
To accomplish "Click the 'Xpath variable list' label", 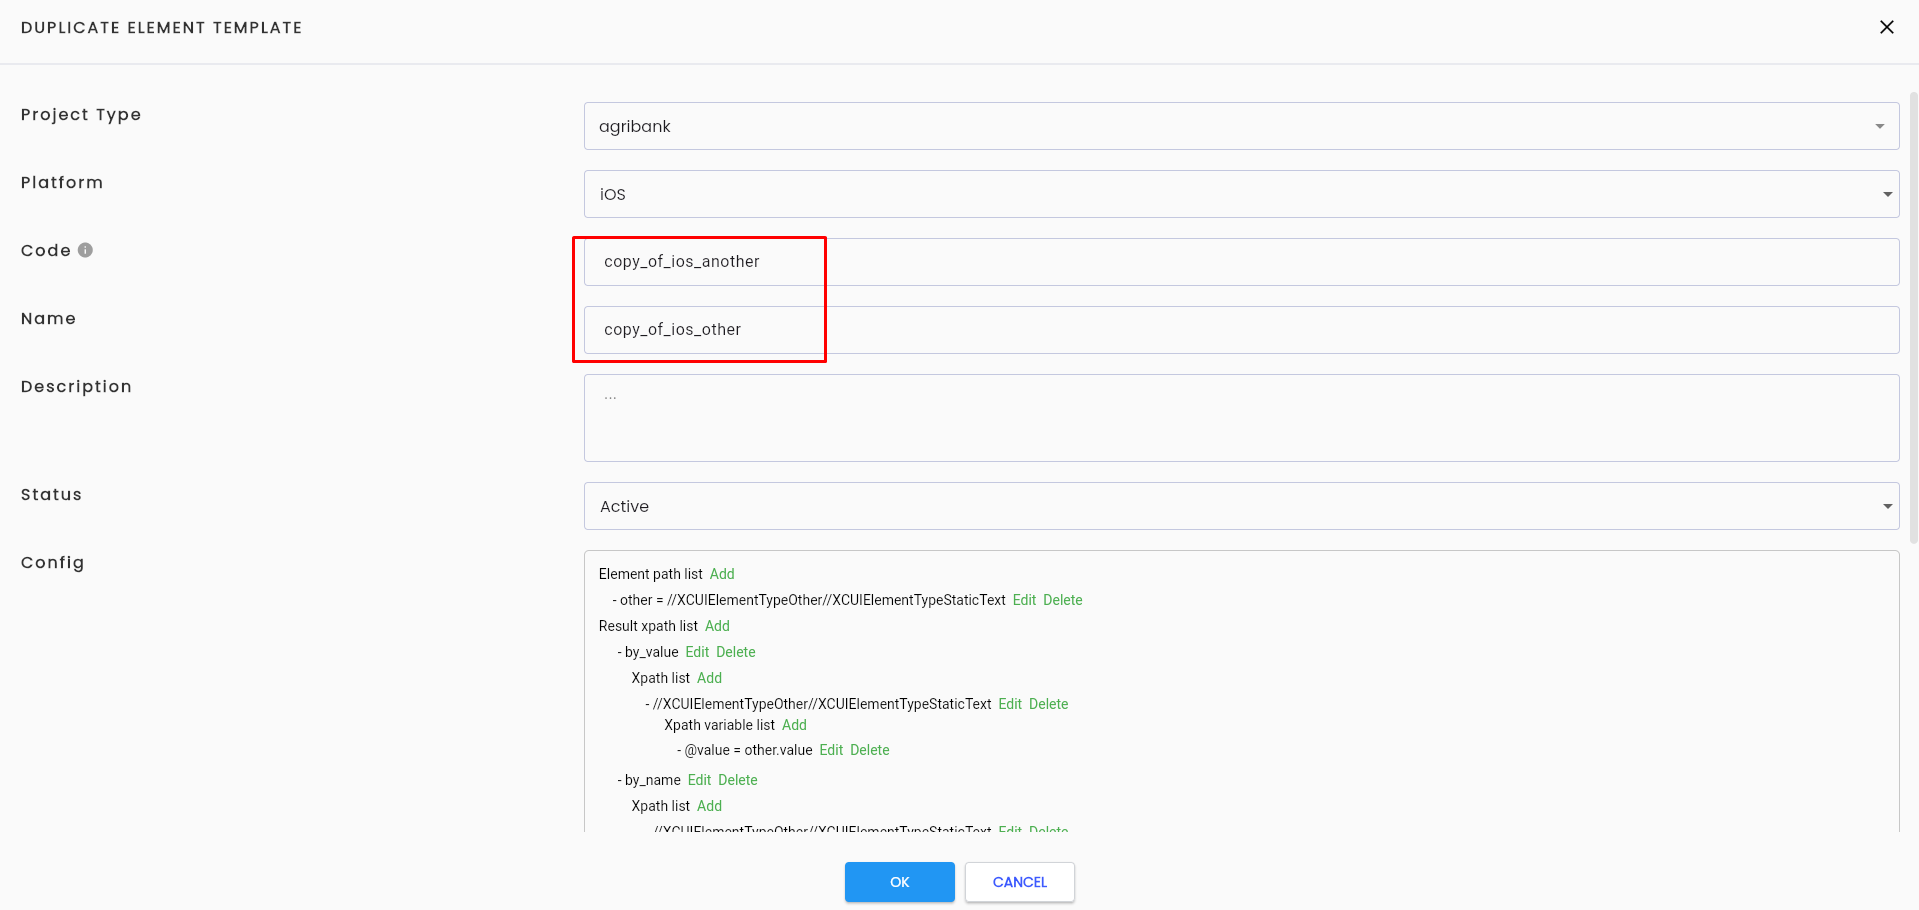I will 719,725.
